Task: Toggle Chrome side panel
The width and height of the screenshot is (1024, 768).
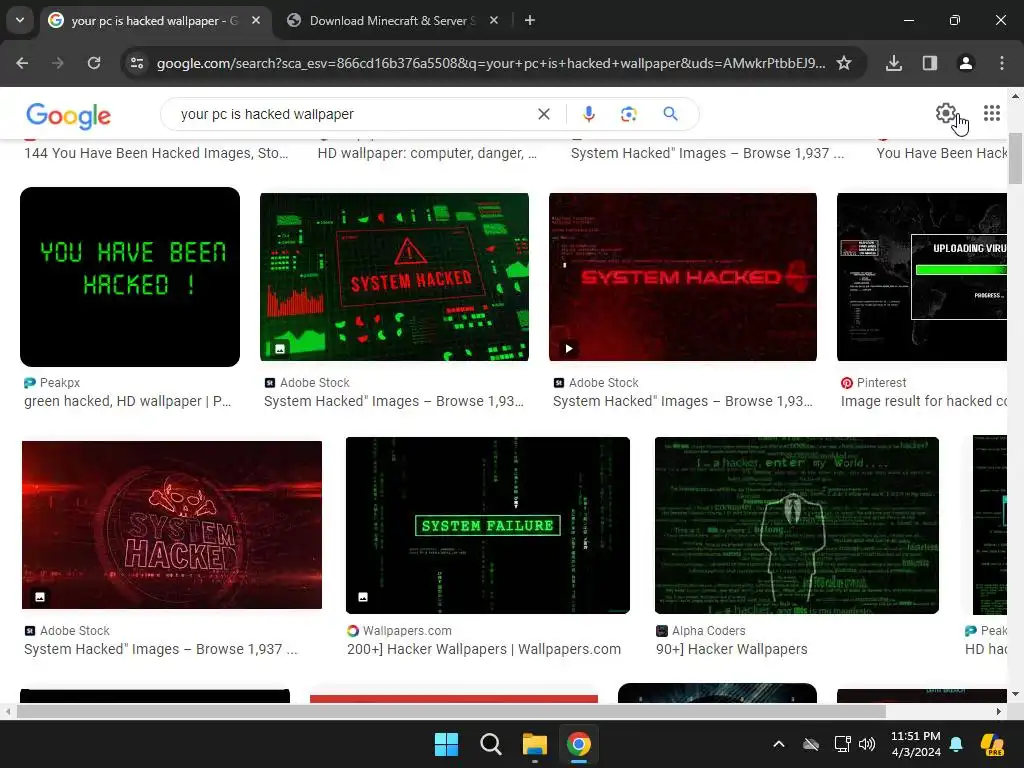Action: click(x=930, y=63)
